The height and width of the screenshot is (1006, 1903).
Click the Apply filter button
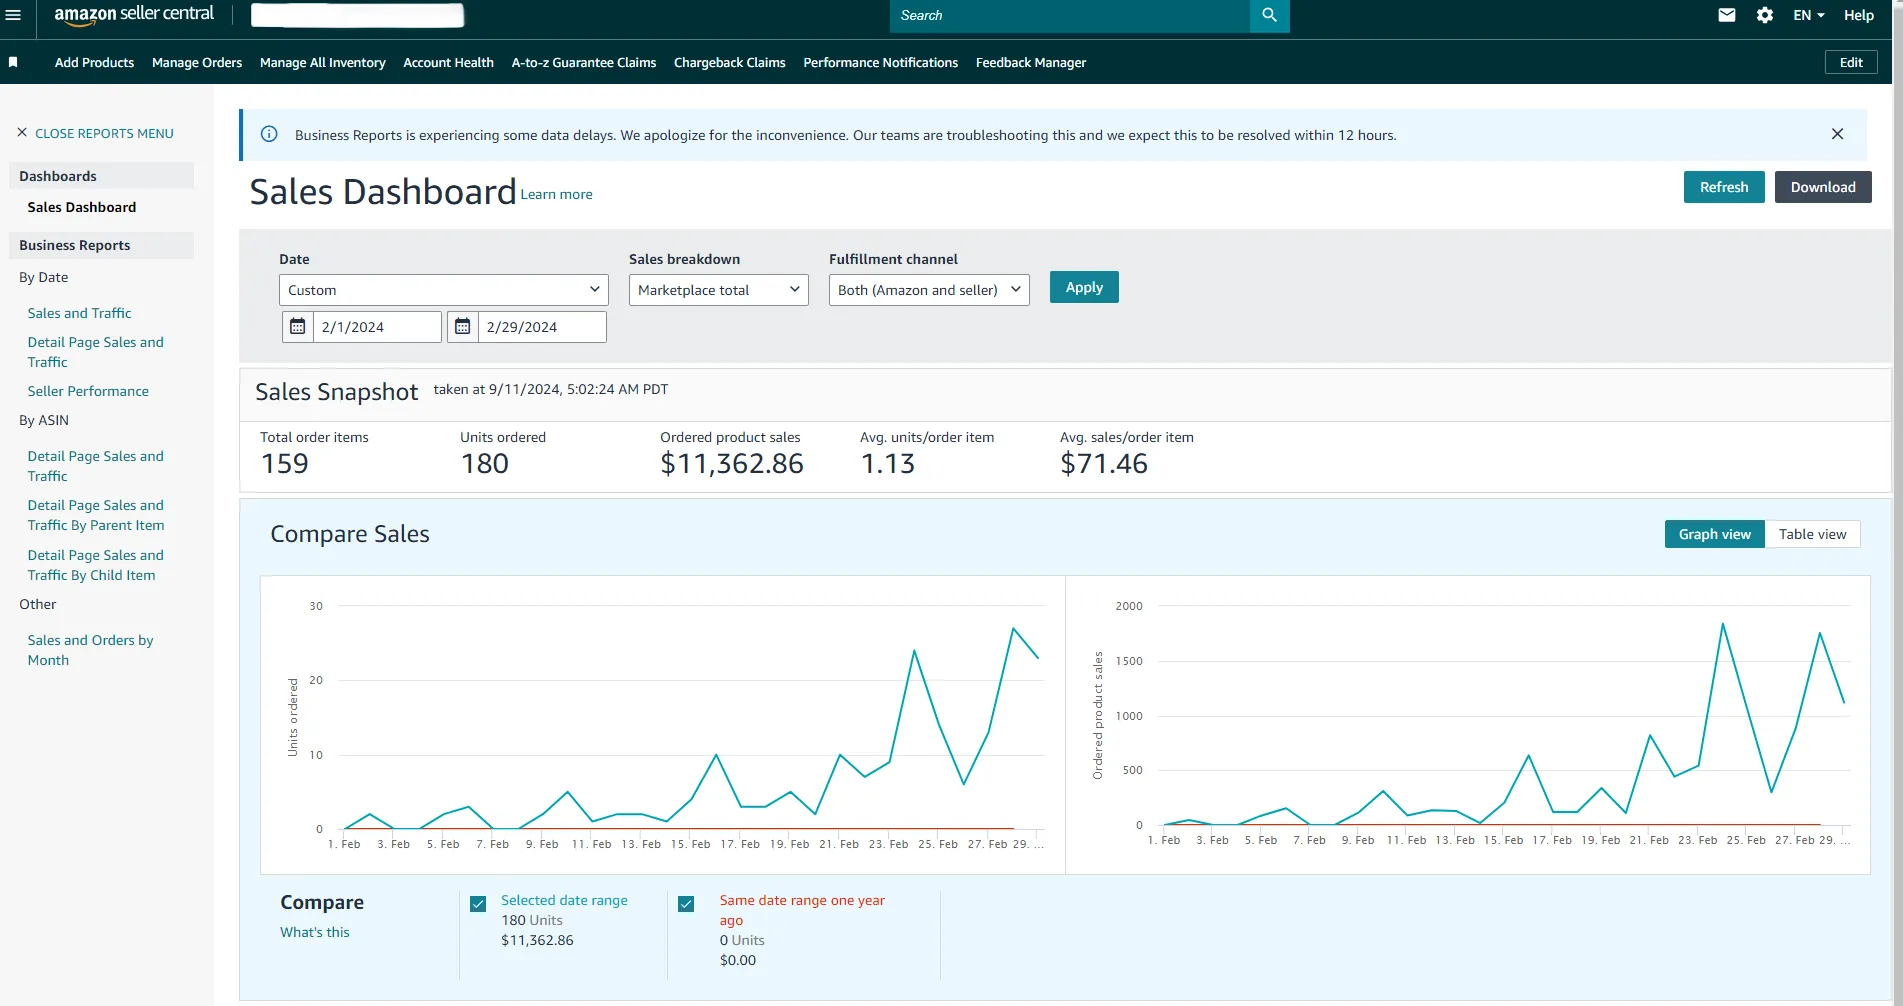point(1084,287)
